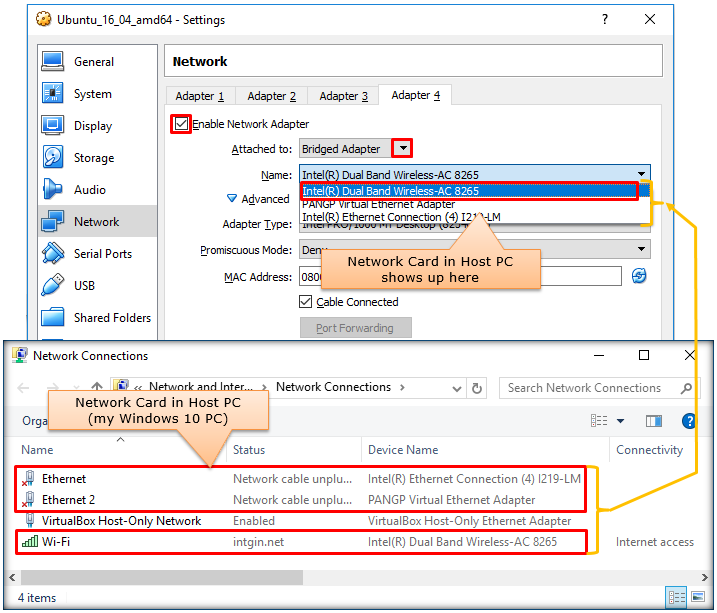
Task: Open Audio settings category
Action: click(97, 190)
